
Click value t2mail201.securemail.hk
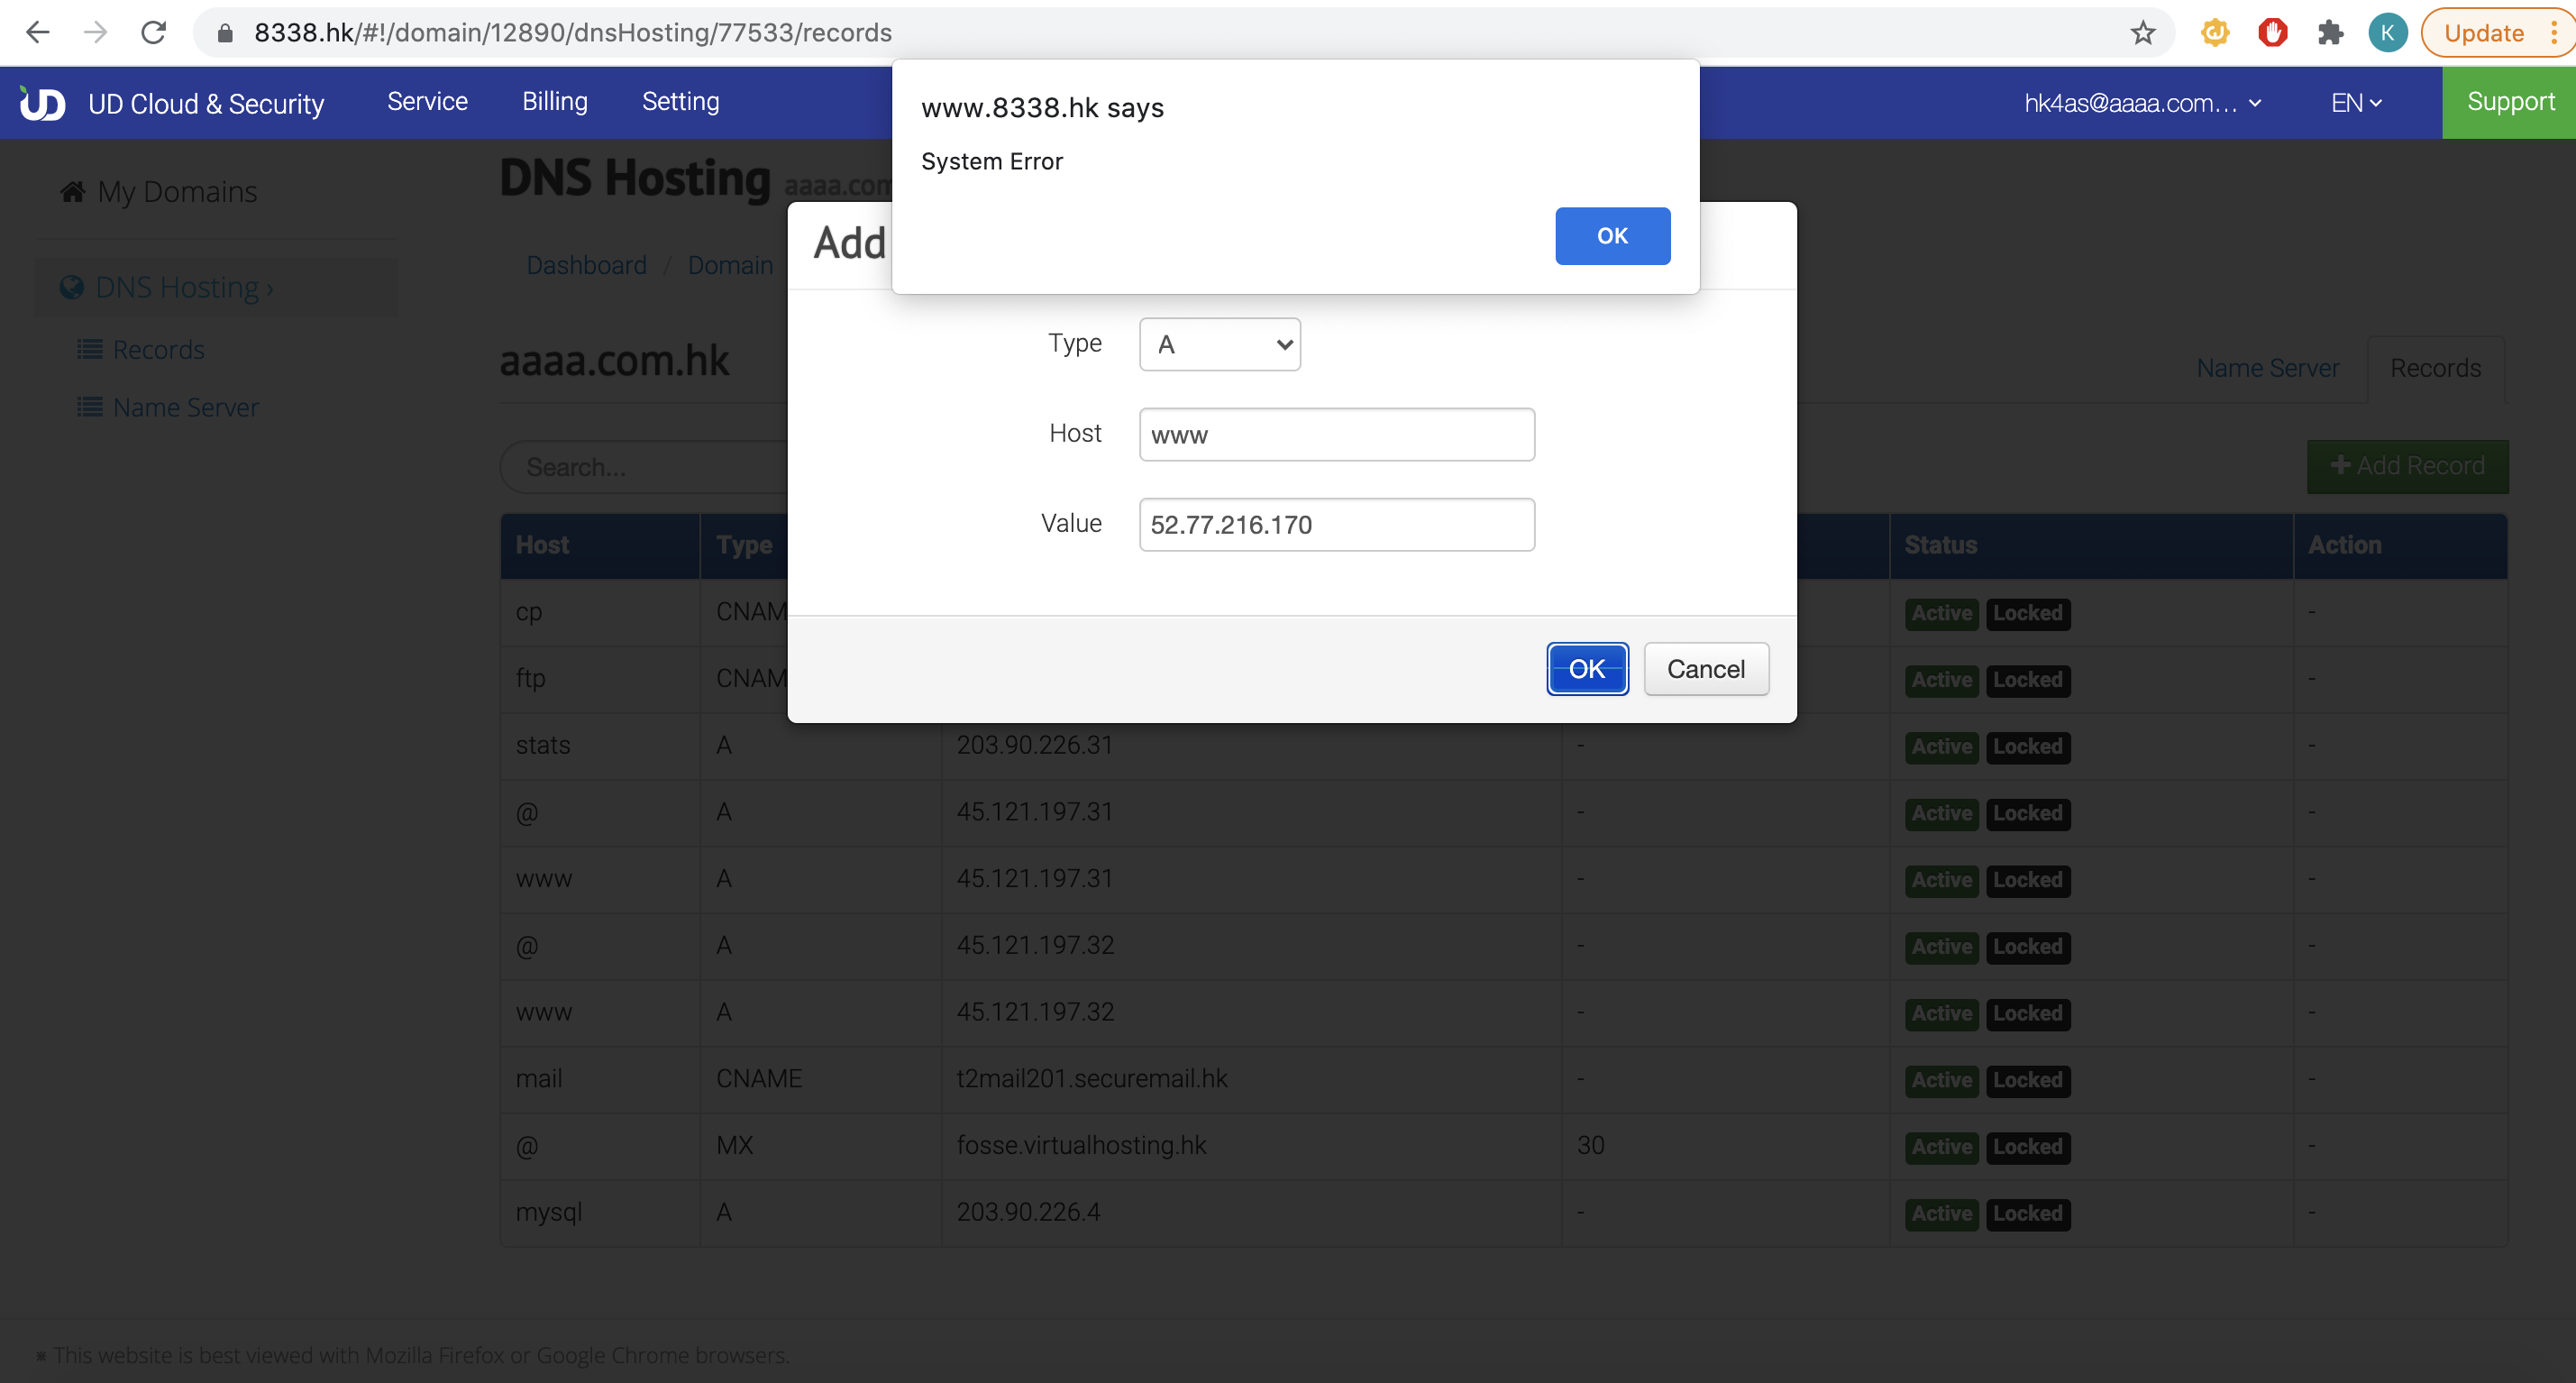tap(1091, 1079)
